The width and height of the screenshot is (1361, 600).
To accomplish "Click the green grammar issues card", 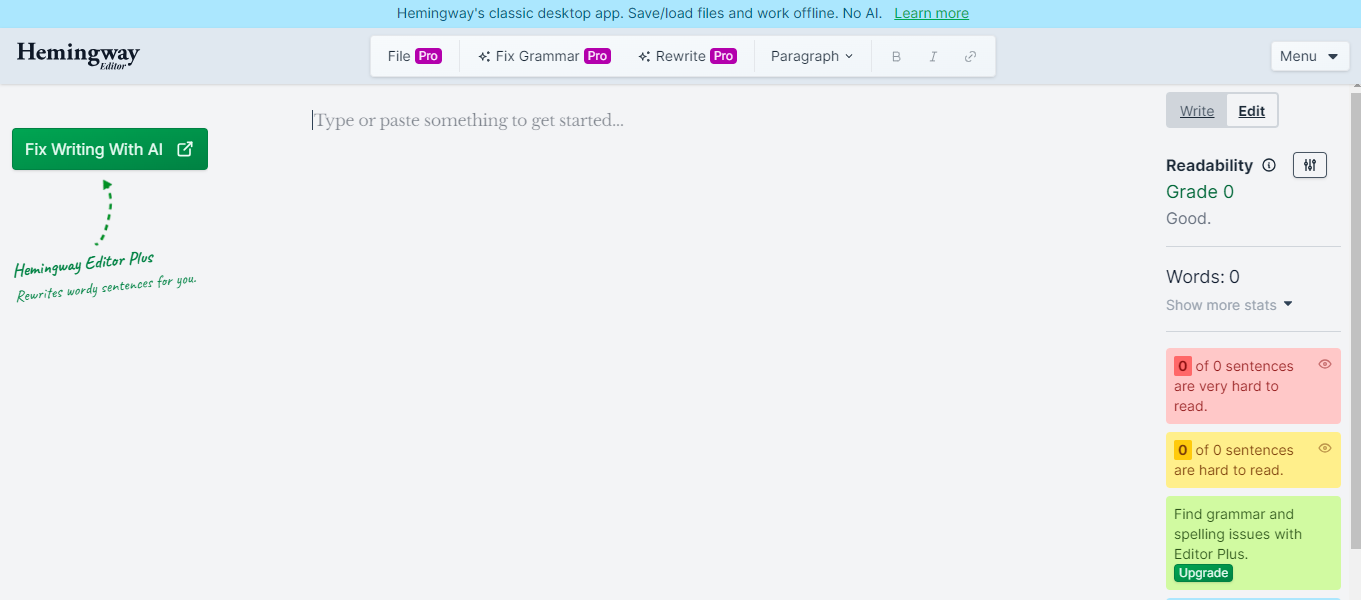I will pyautogui.click(x=1253, y=543).
